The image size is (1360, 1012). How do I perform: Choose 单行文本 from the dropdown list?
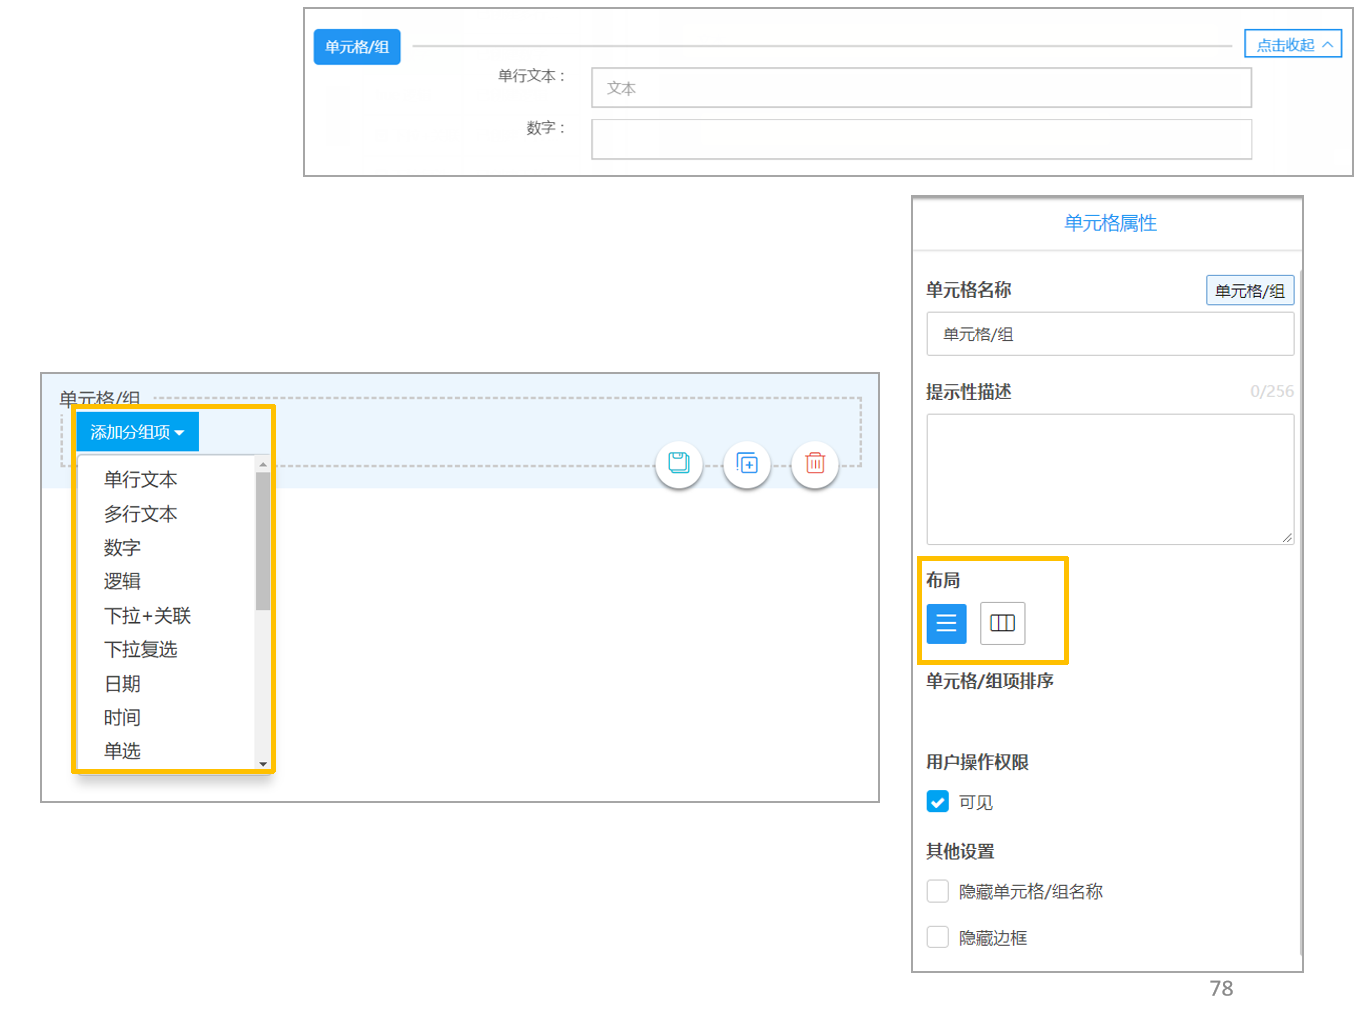pyautogui.click(x=140, y=480)
